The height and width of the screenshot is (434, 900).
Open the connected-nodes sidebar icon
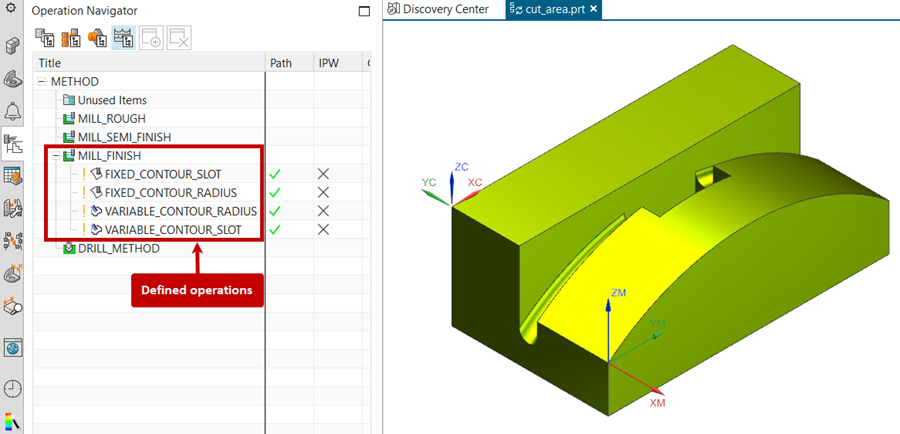click(x=12, y=241)
